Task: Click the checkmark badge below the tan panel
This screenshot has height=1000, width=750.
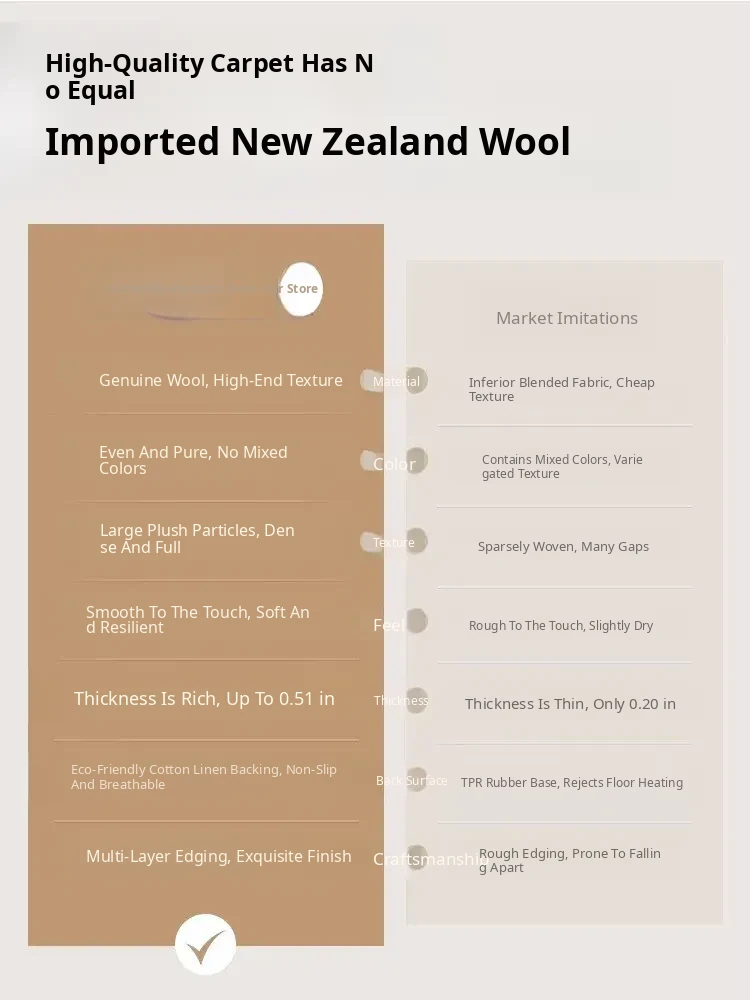Action: pos(205,944)
